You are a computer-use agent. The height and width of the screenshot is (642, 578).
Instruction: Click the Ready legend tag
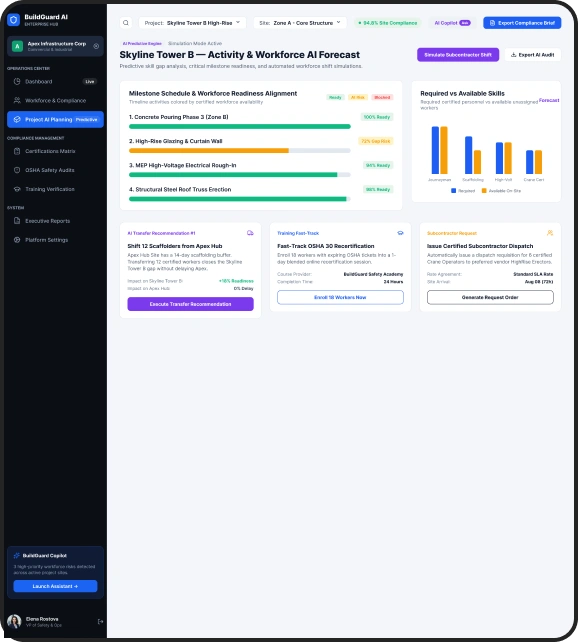point(335,97)
